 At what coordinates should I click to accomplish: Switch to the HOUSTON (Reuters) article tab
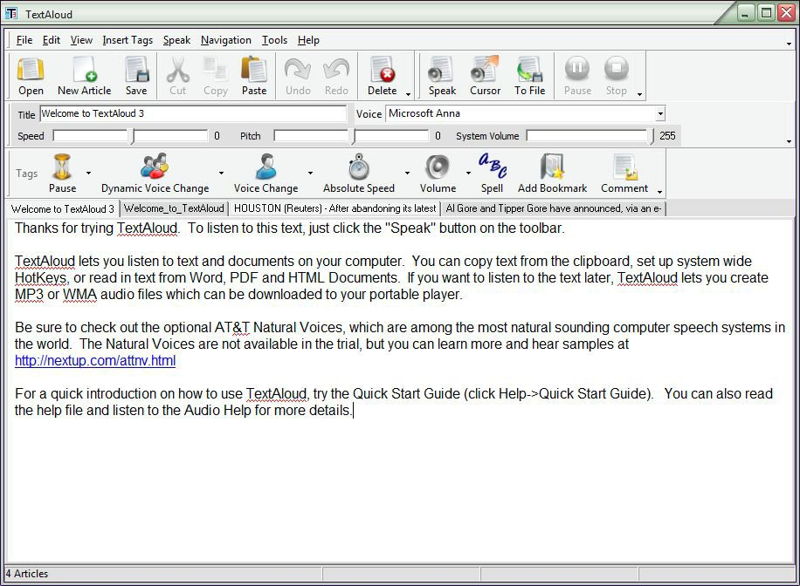coord(334,209)
